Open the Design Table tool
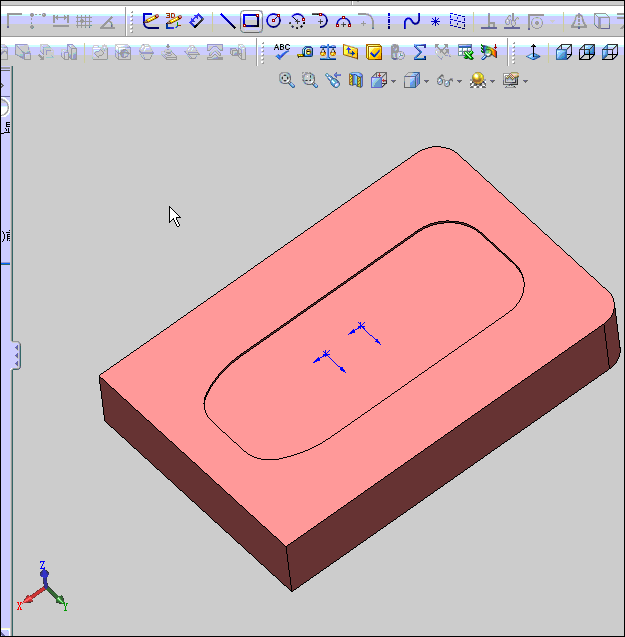Viewport: 625px width, 637px height. click(x=466, y=52)
